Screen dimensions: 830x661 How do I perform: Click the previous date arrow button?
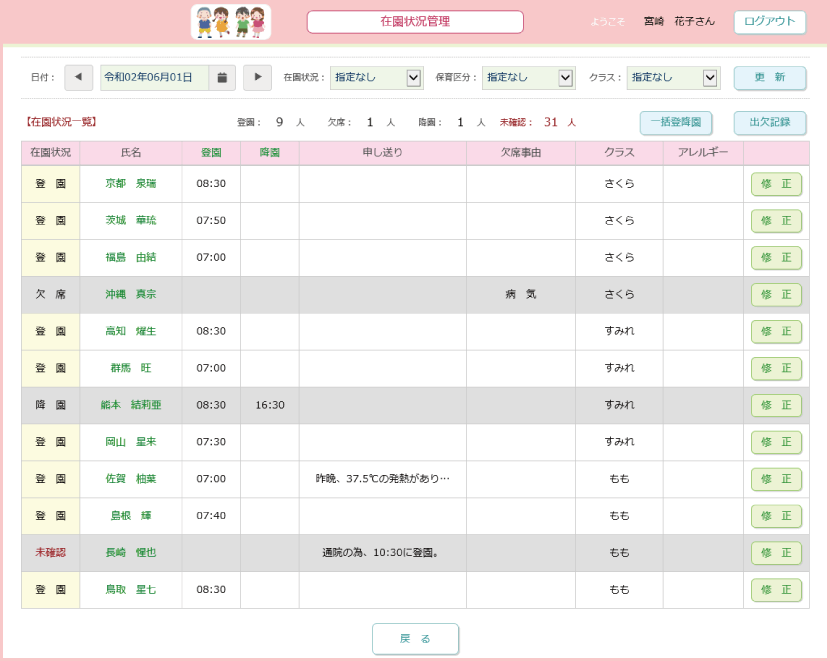point(78,77)
